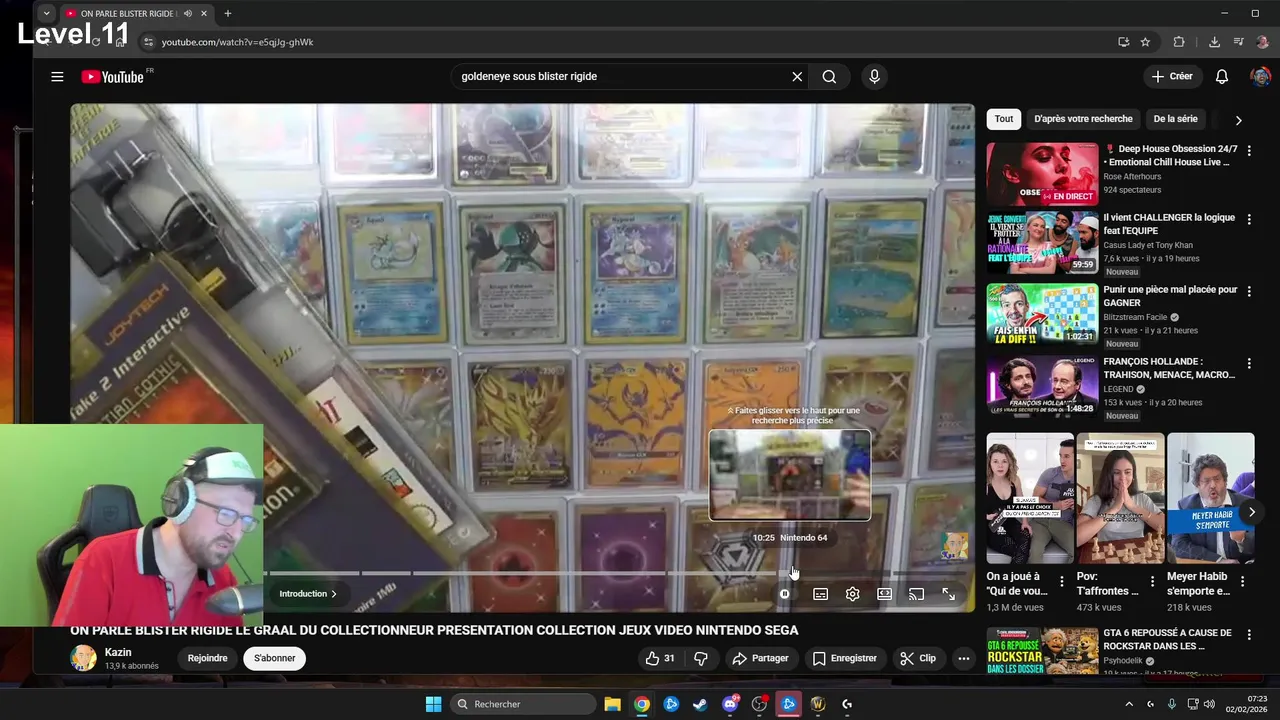Open the Chrome downloads icon

click(1214, 42)
